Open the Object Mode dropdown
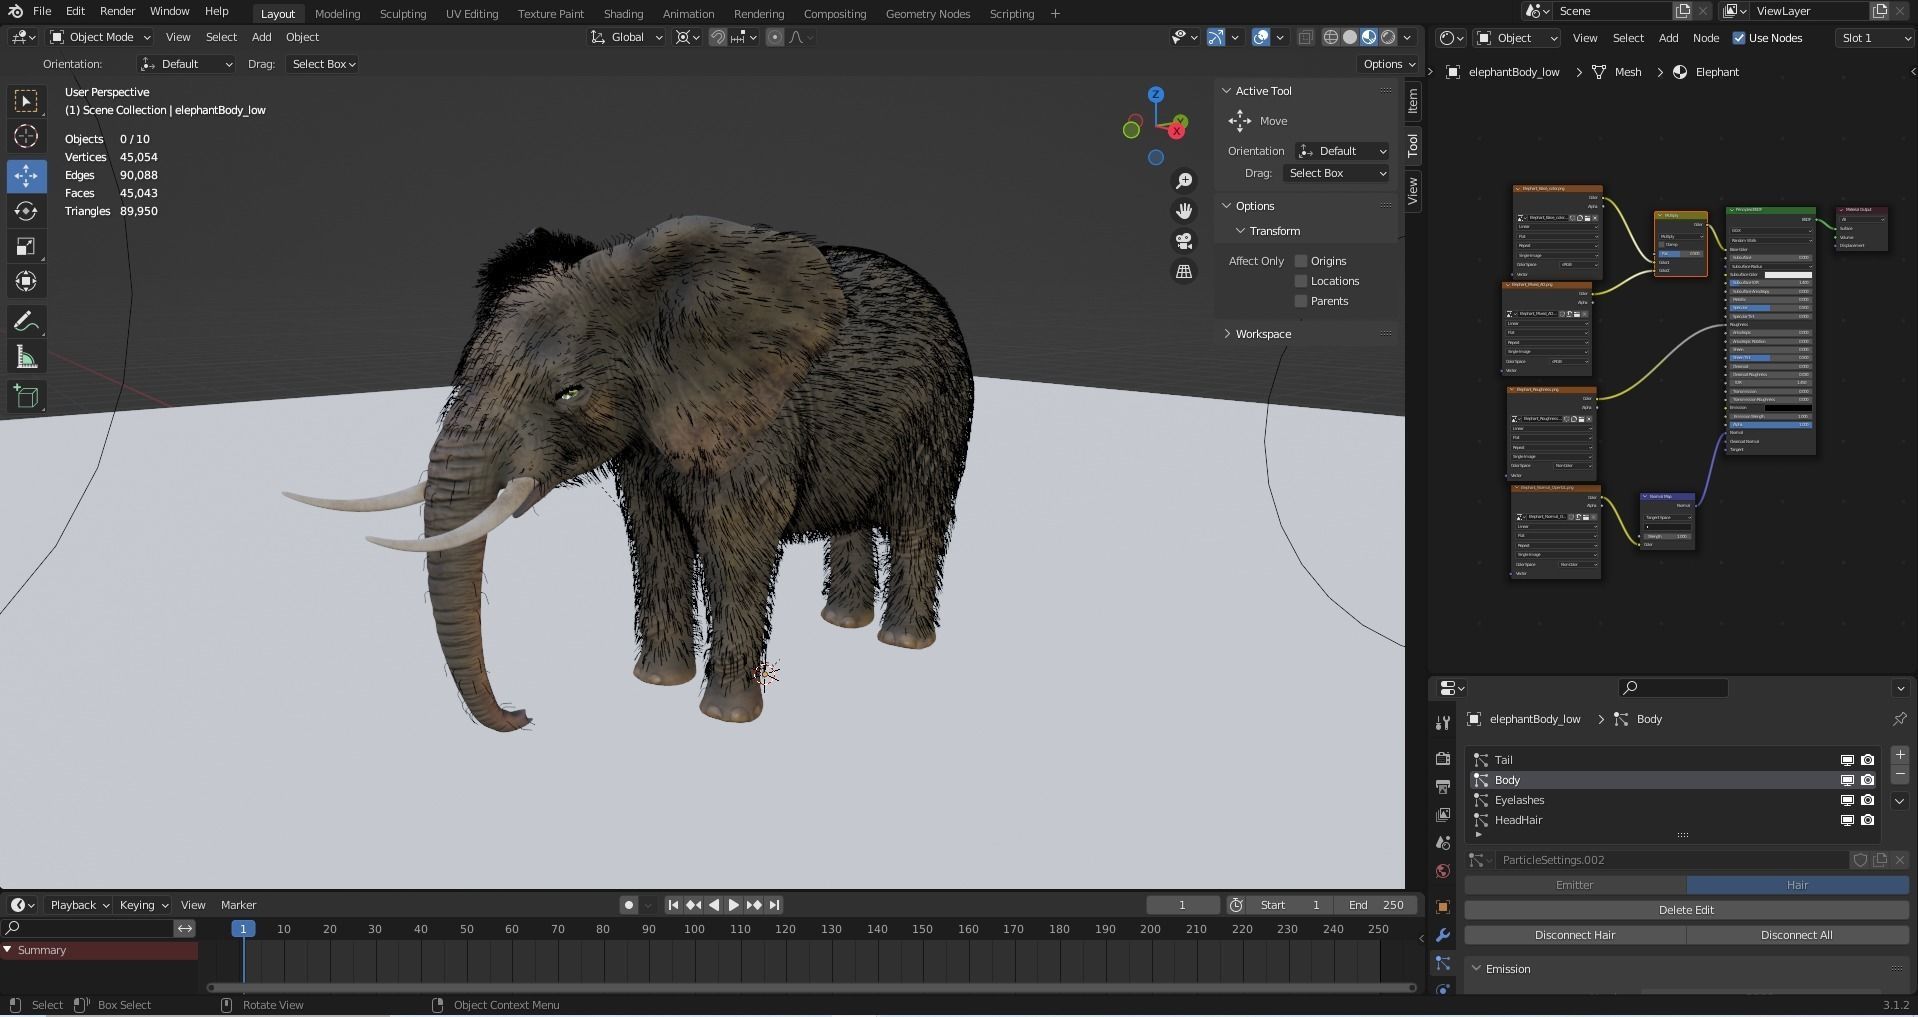 point(100,37)
